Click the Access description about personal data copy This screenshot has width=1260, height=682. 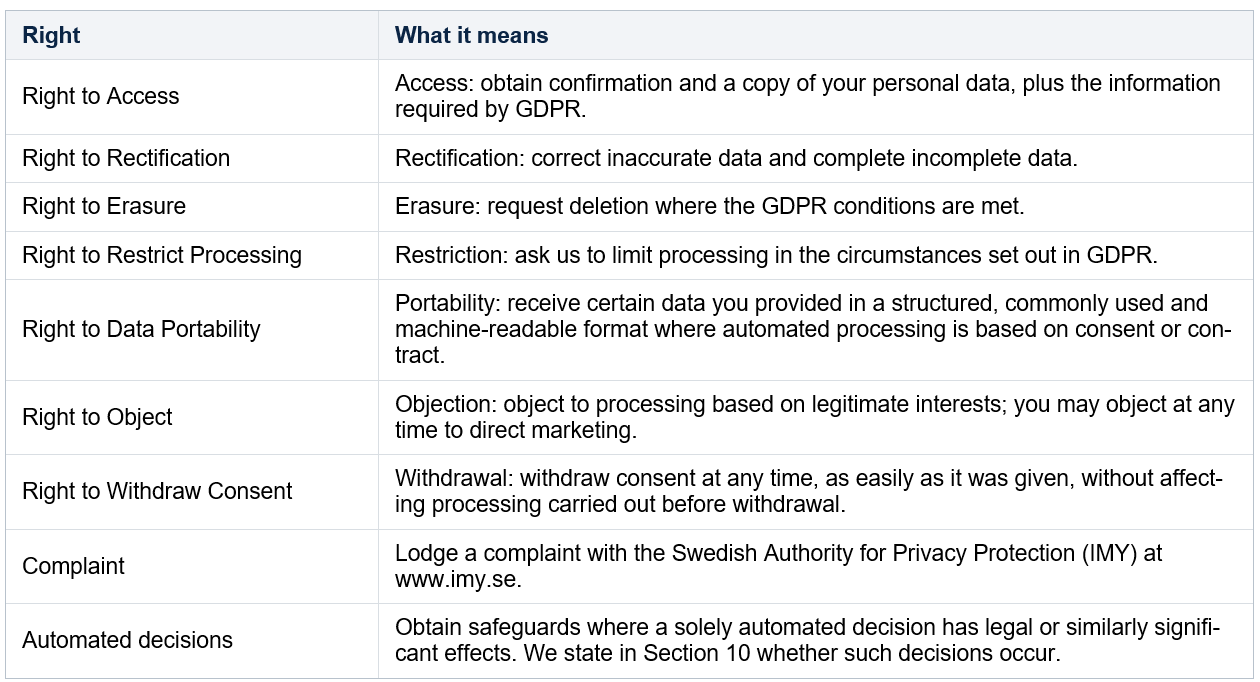[808, 96]
